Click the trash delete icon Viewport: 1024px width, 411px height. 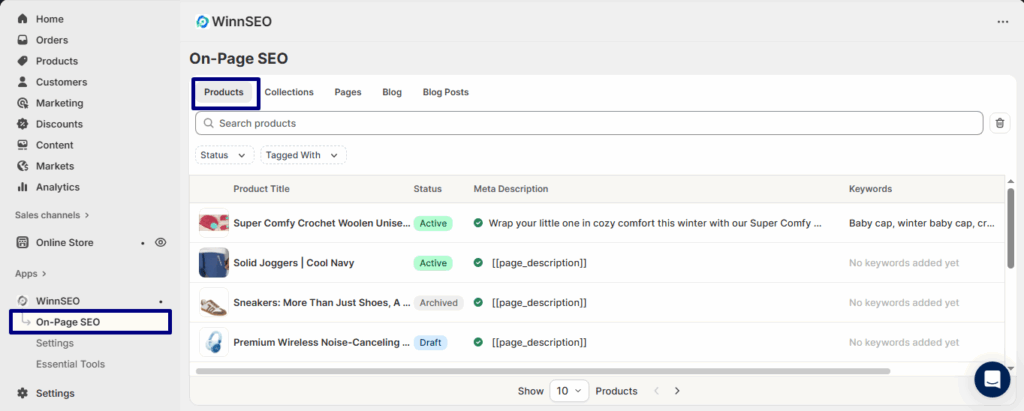(1000, 123)
